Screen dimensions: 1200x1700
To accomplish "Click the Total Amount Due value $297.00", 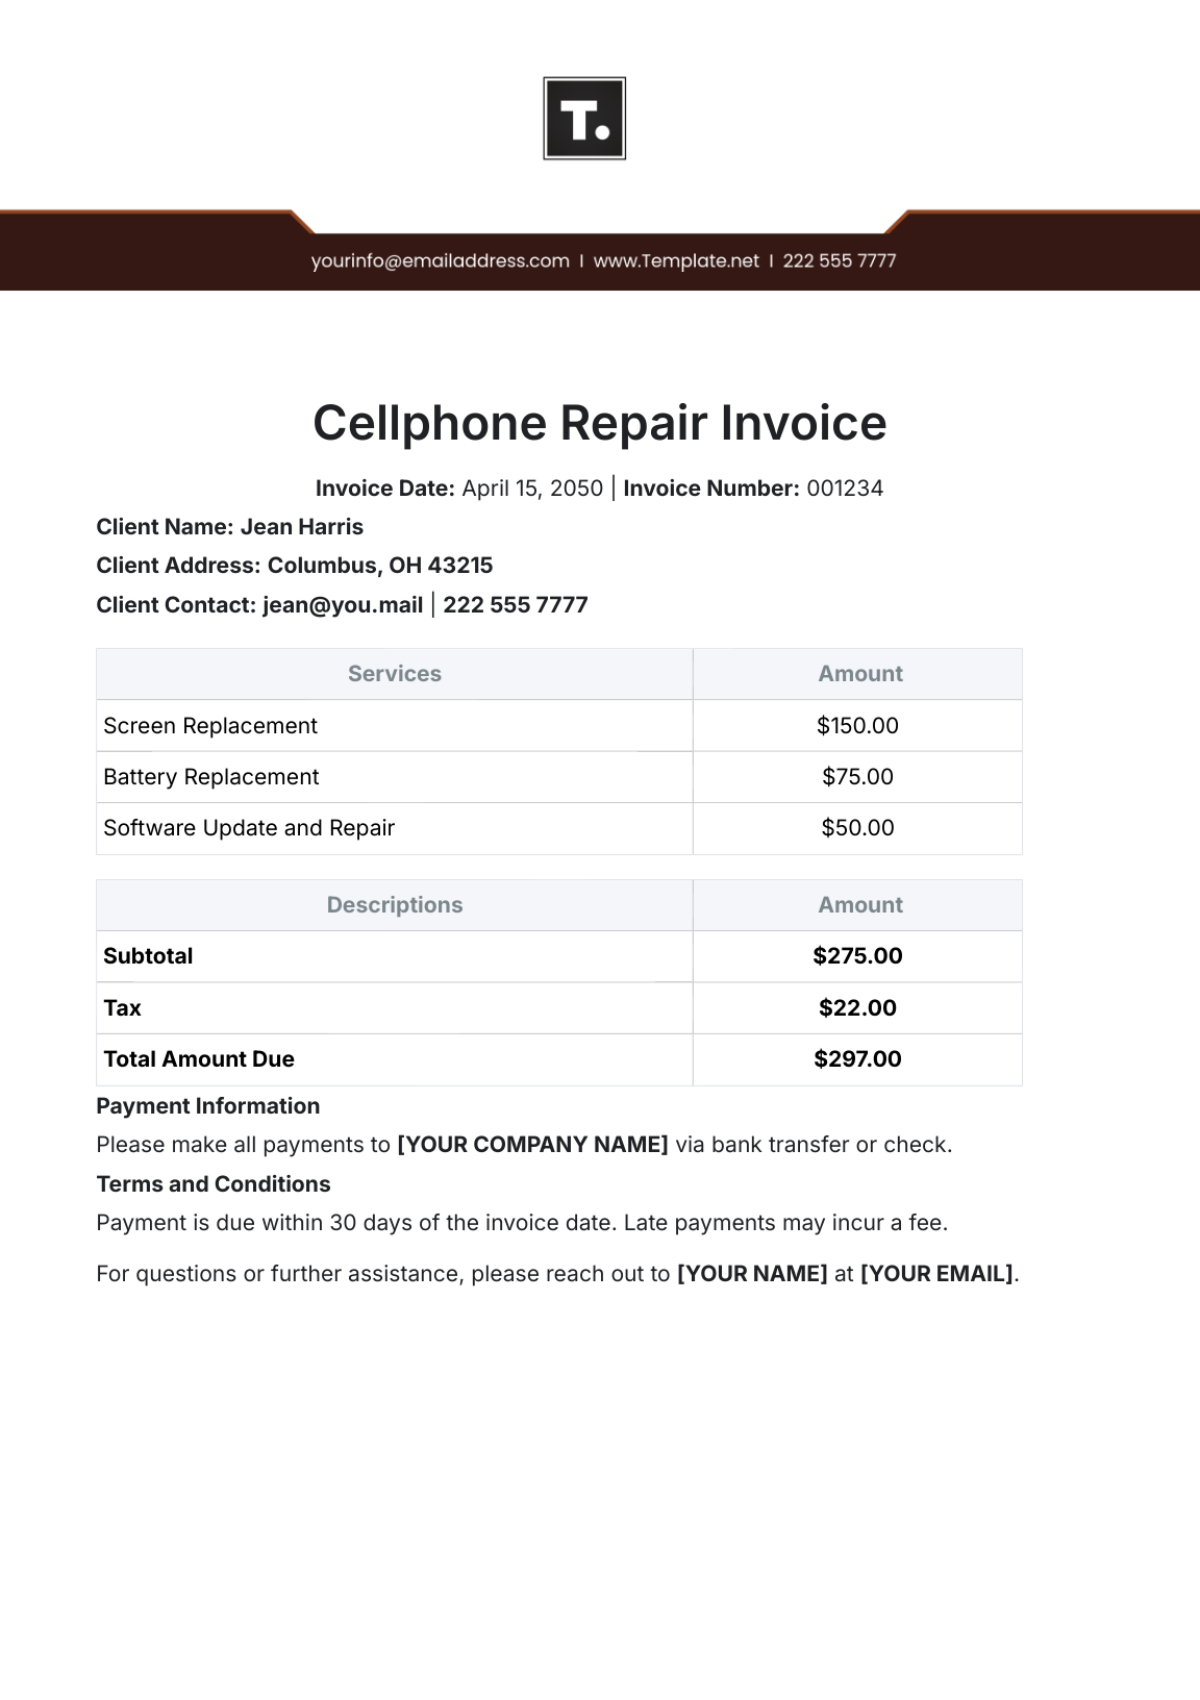I will pos(857,1059).
